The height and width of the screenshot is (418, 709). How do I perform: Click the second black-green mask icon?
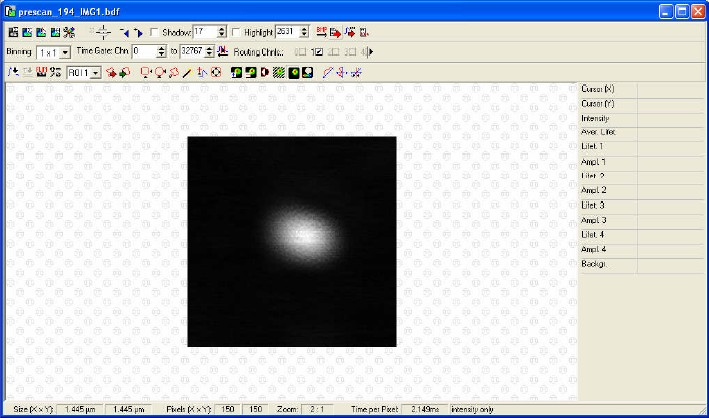(x=251, y=72)
